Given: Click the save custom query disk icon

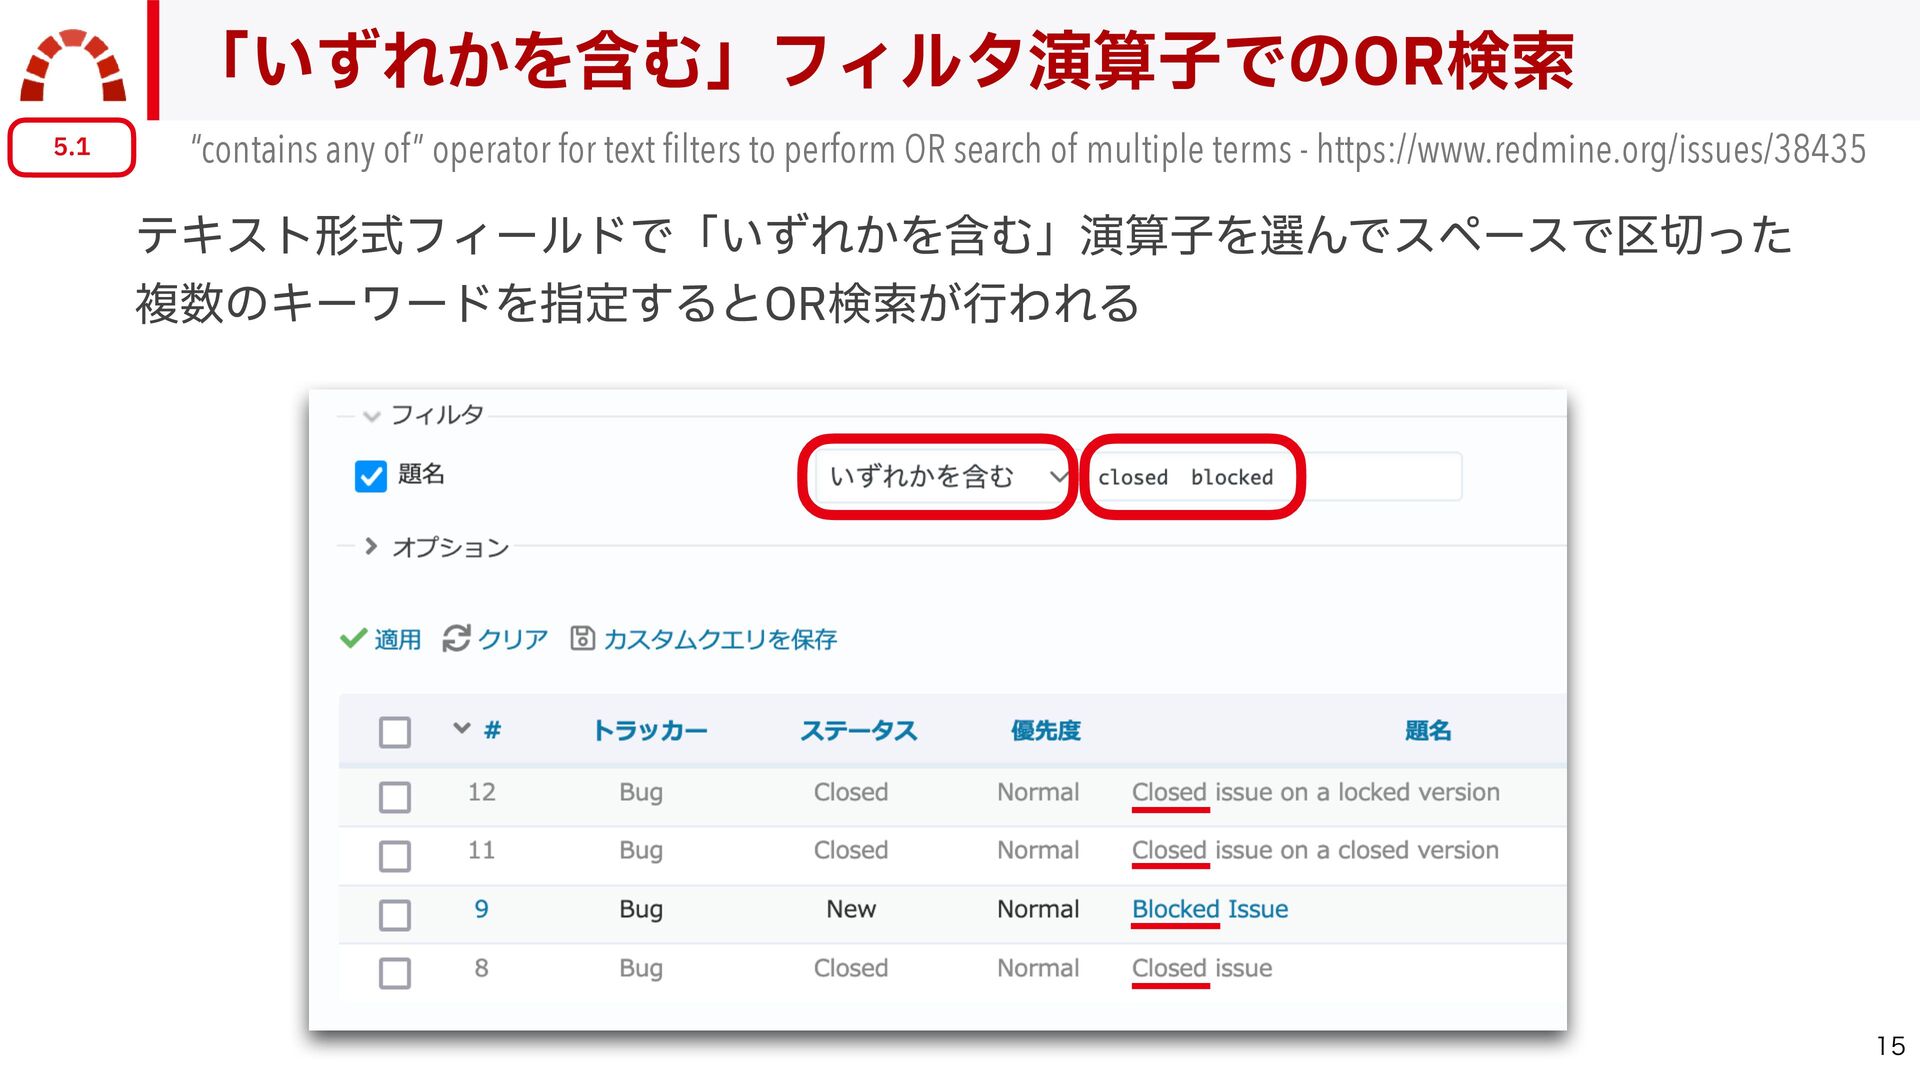Looking at the screenshot, I should (582, 638).
